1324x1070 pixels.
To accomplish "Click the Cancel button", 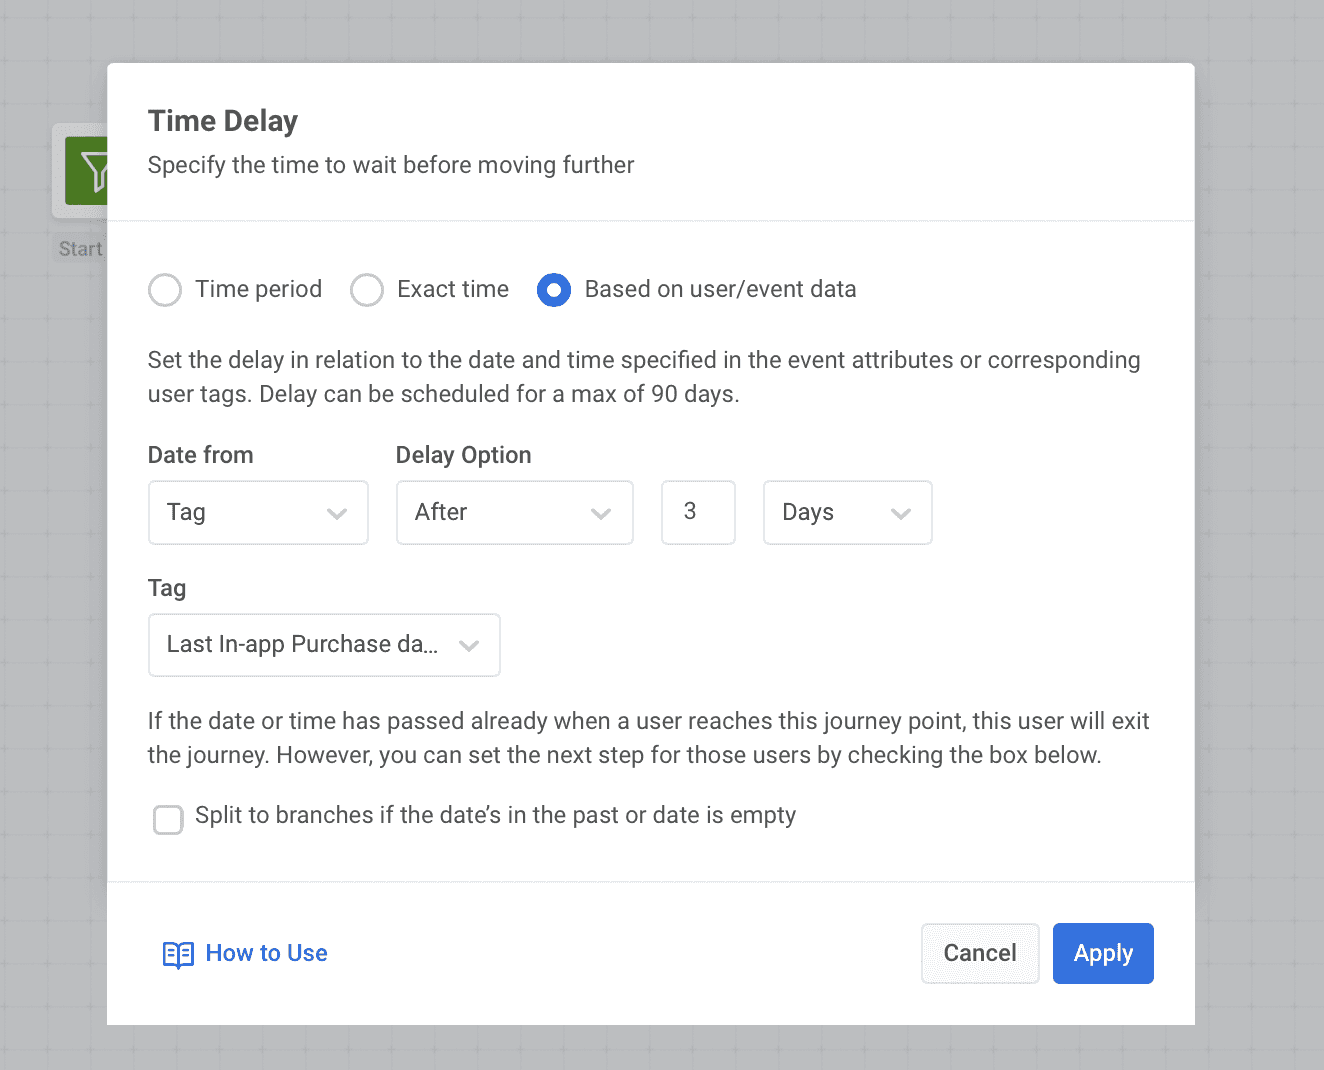I will 979,953.
